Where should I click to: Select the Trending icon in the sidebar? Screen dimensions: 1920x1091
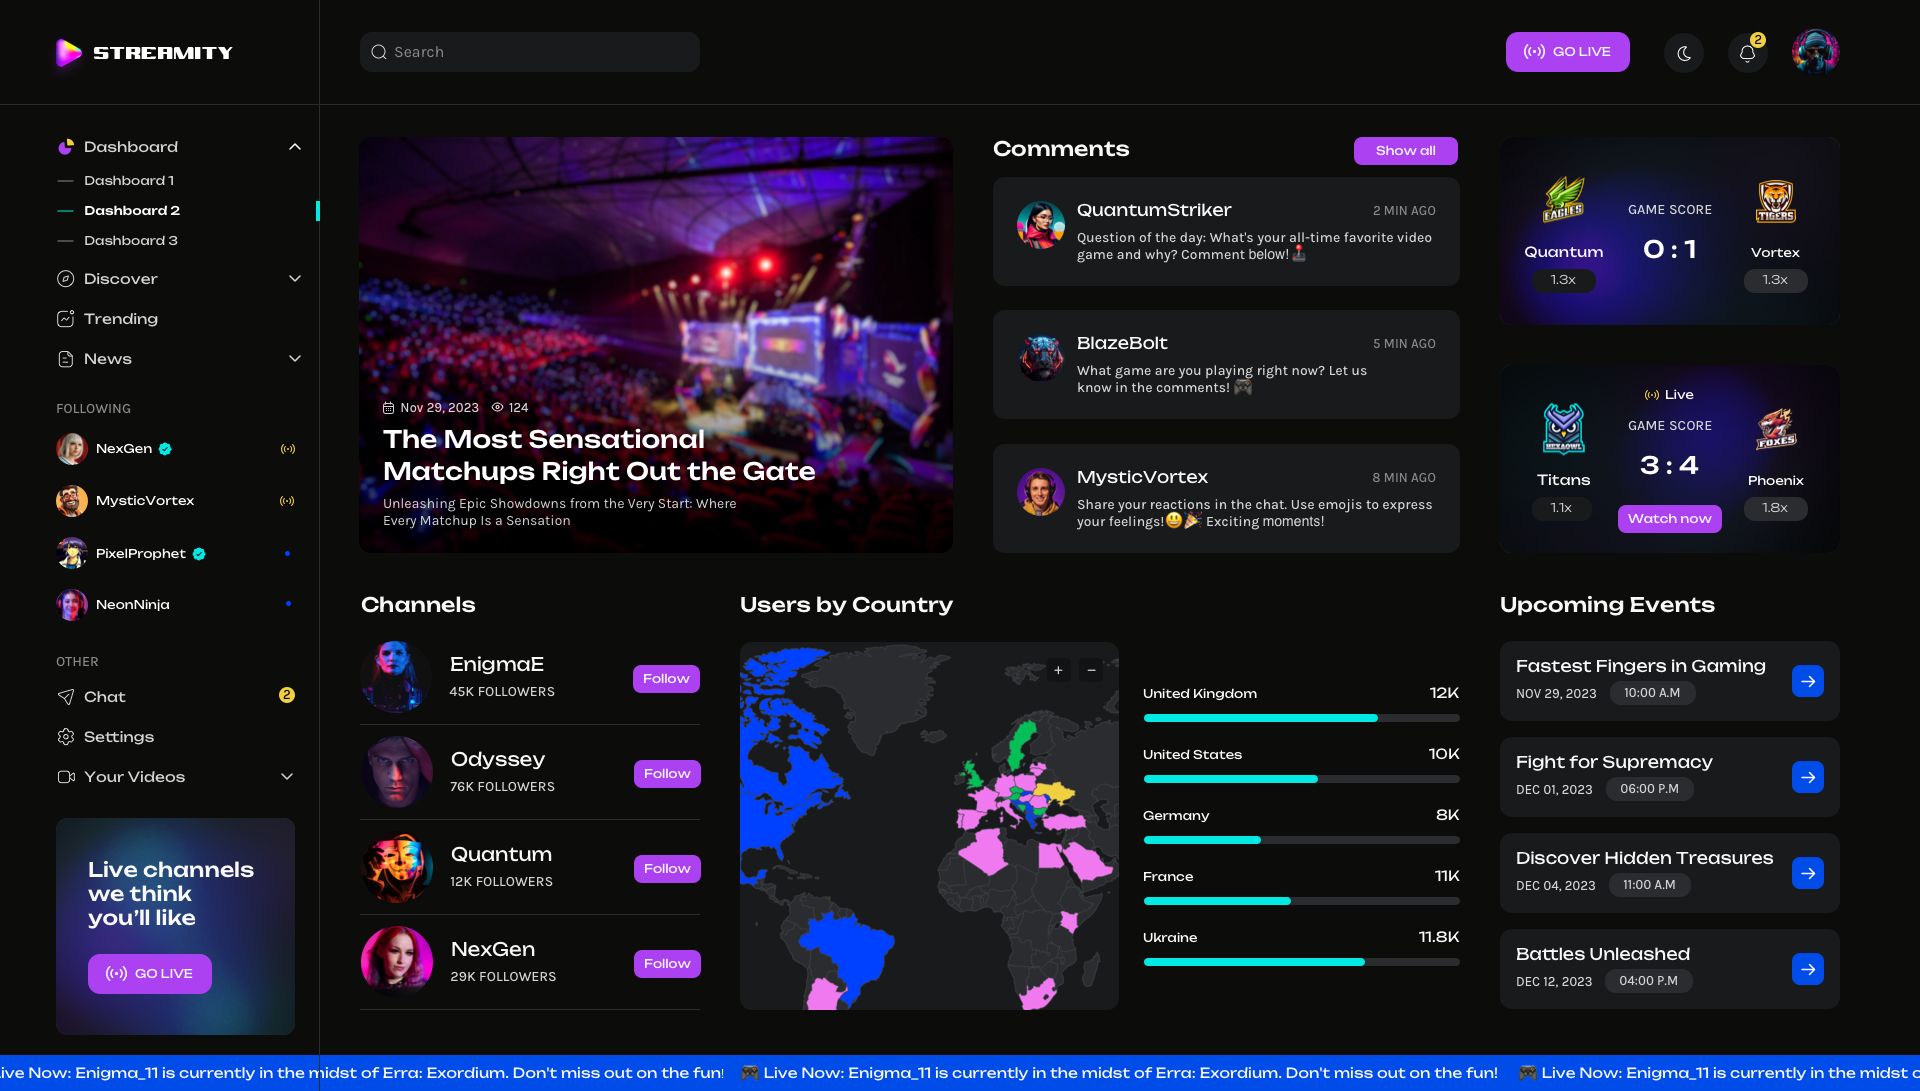pos(65,318)
